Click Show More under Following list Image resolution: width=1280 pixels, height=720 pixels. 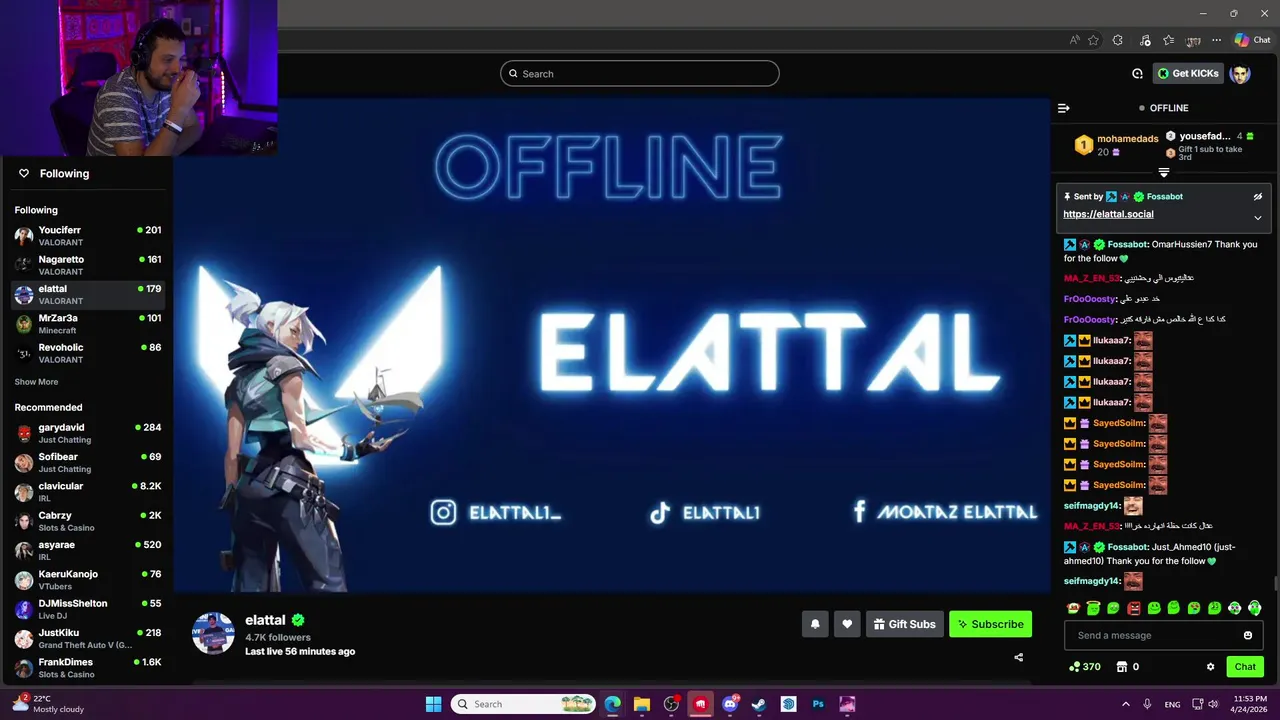(36, 382)
